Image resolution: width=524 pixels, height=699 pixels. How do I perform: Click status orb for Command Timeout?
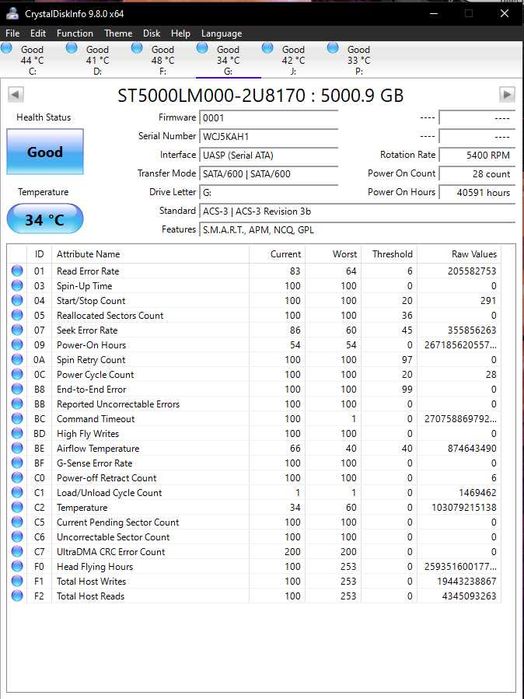(x=17, y=419)
